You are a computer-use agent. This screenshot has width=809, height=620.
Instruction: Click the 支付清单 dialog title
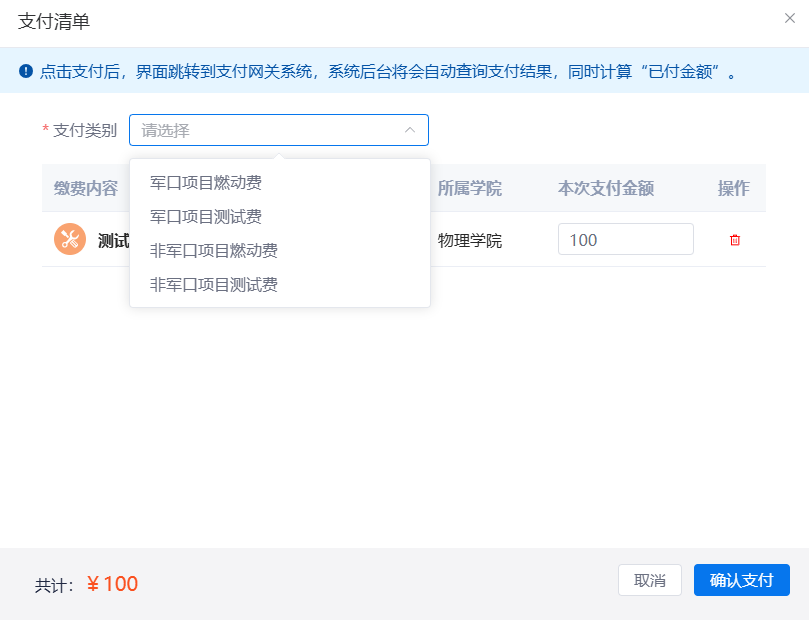[x=54, y=21]
